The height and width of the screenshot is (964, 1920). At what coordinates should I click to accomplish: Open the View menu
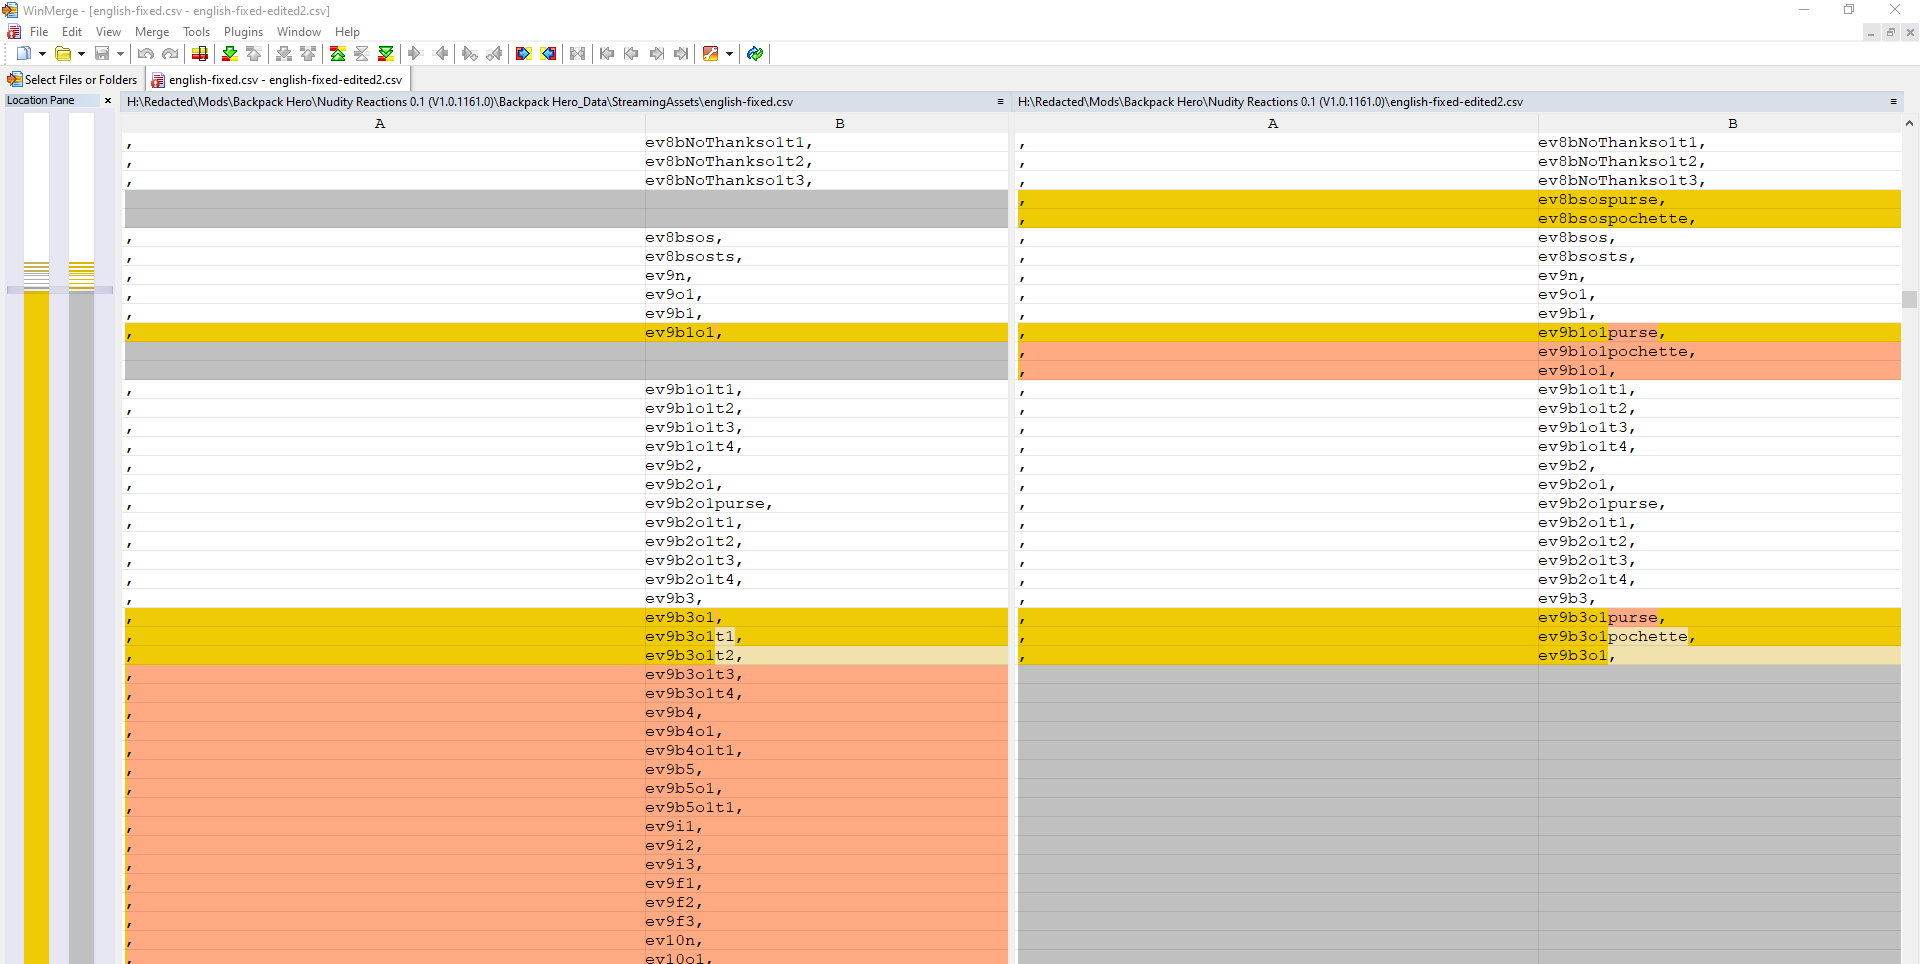pyautogui.click(x=108, y=32)
